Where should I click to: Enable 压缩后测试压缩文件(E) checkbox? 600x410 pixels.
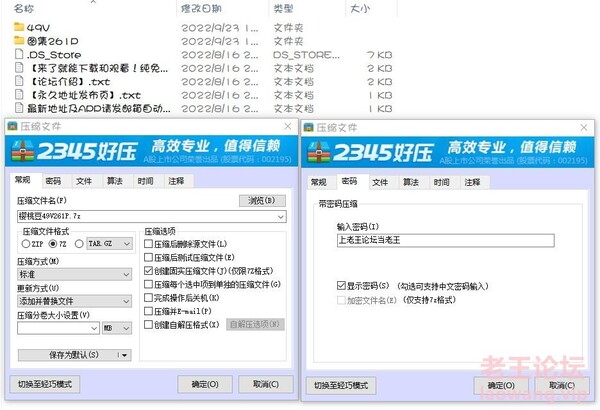(148, 257)
